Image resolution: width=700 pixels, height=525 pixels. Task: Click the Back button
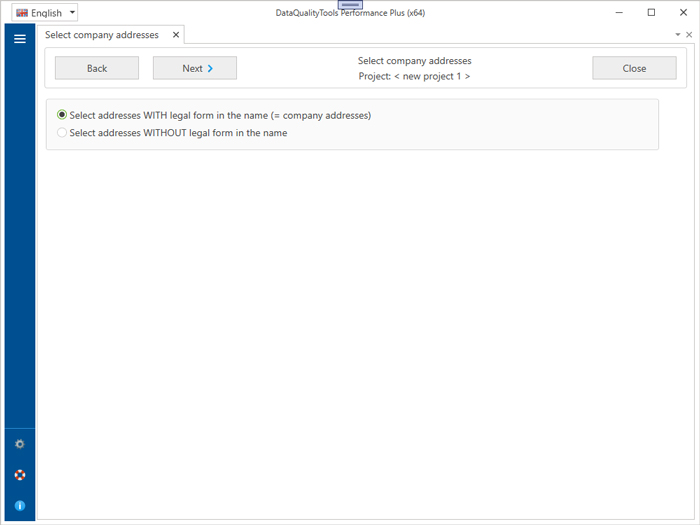point(97,68)
